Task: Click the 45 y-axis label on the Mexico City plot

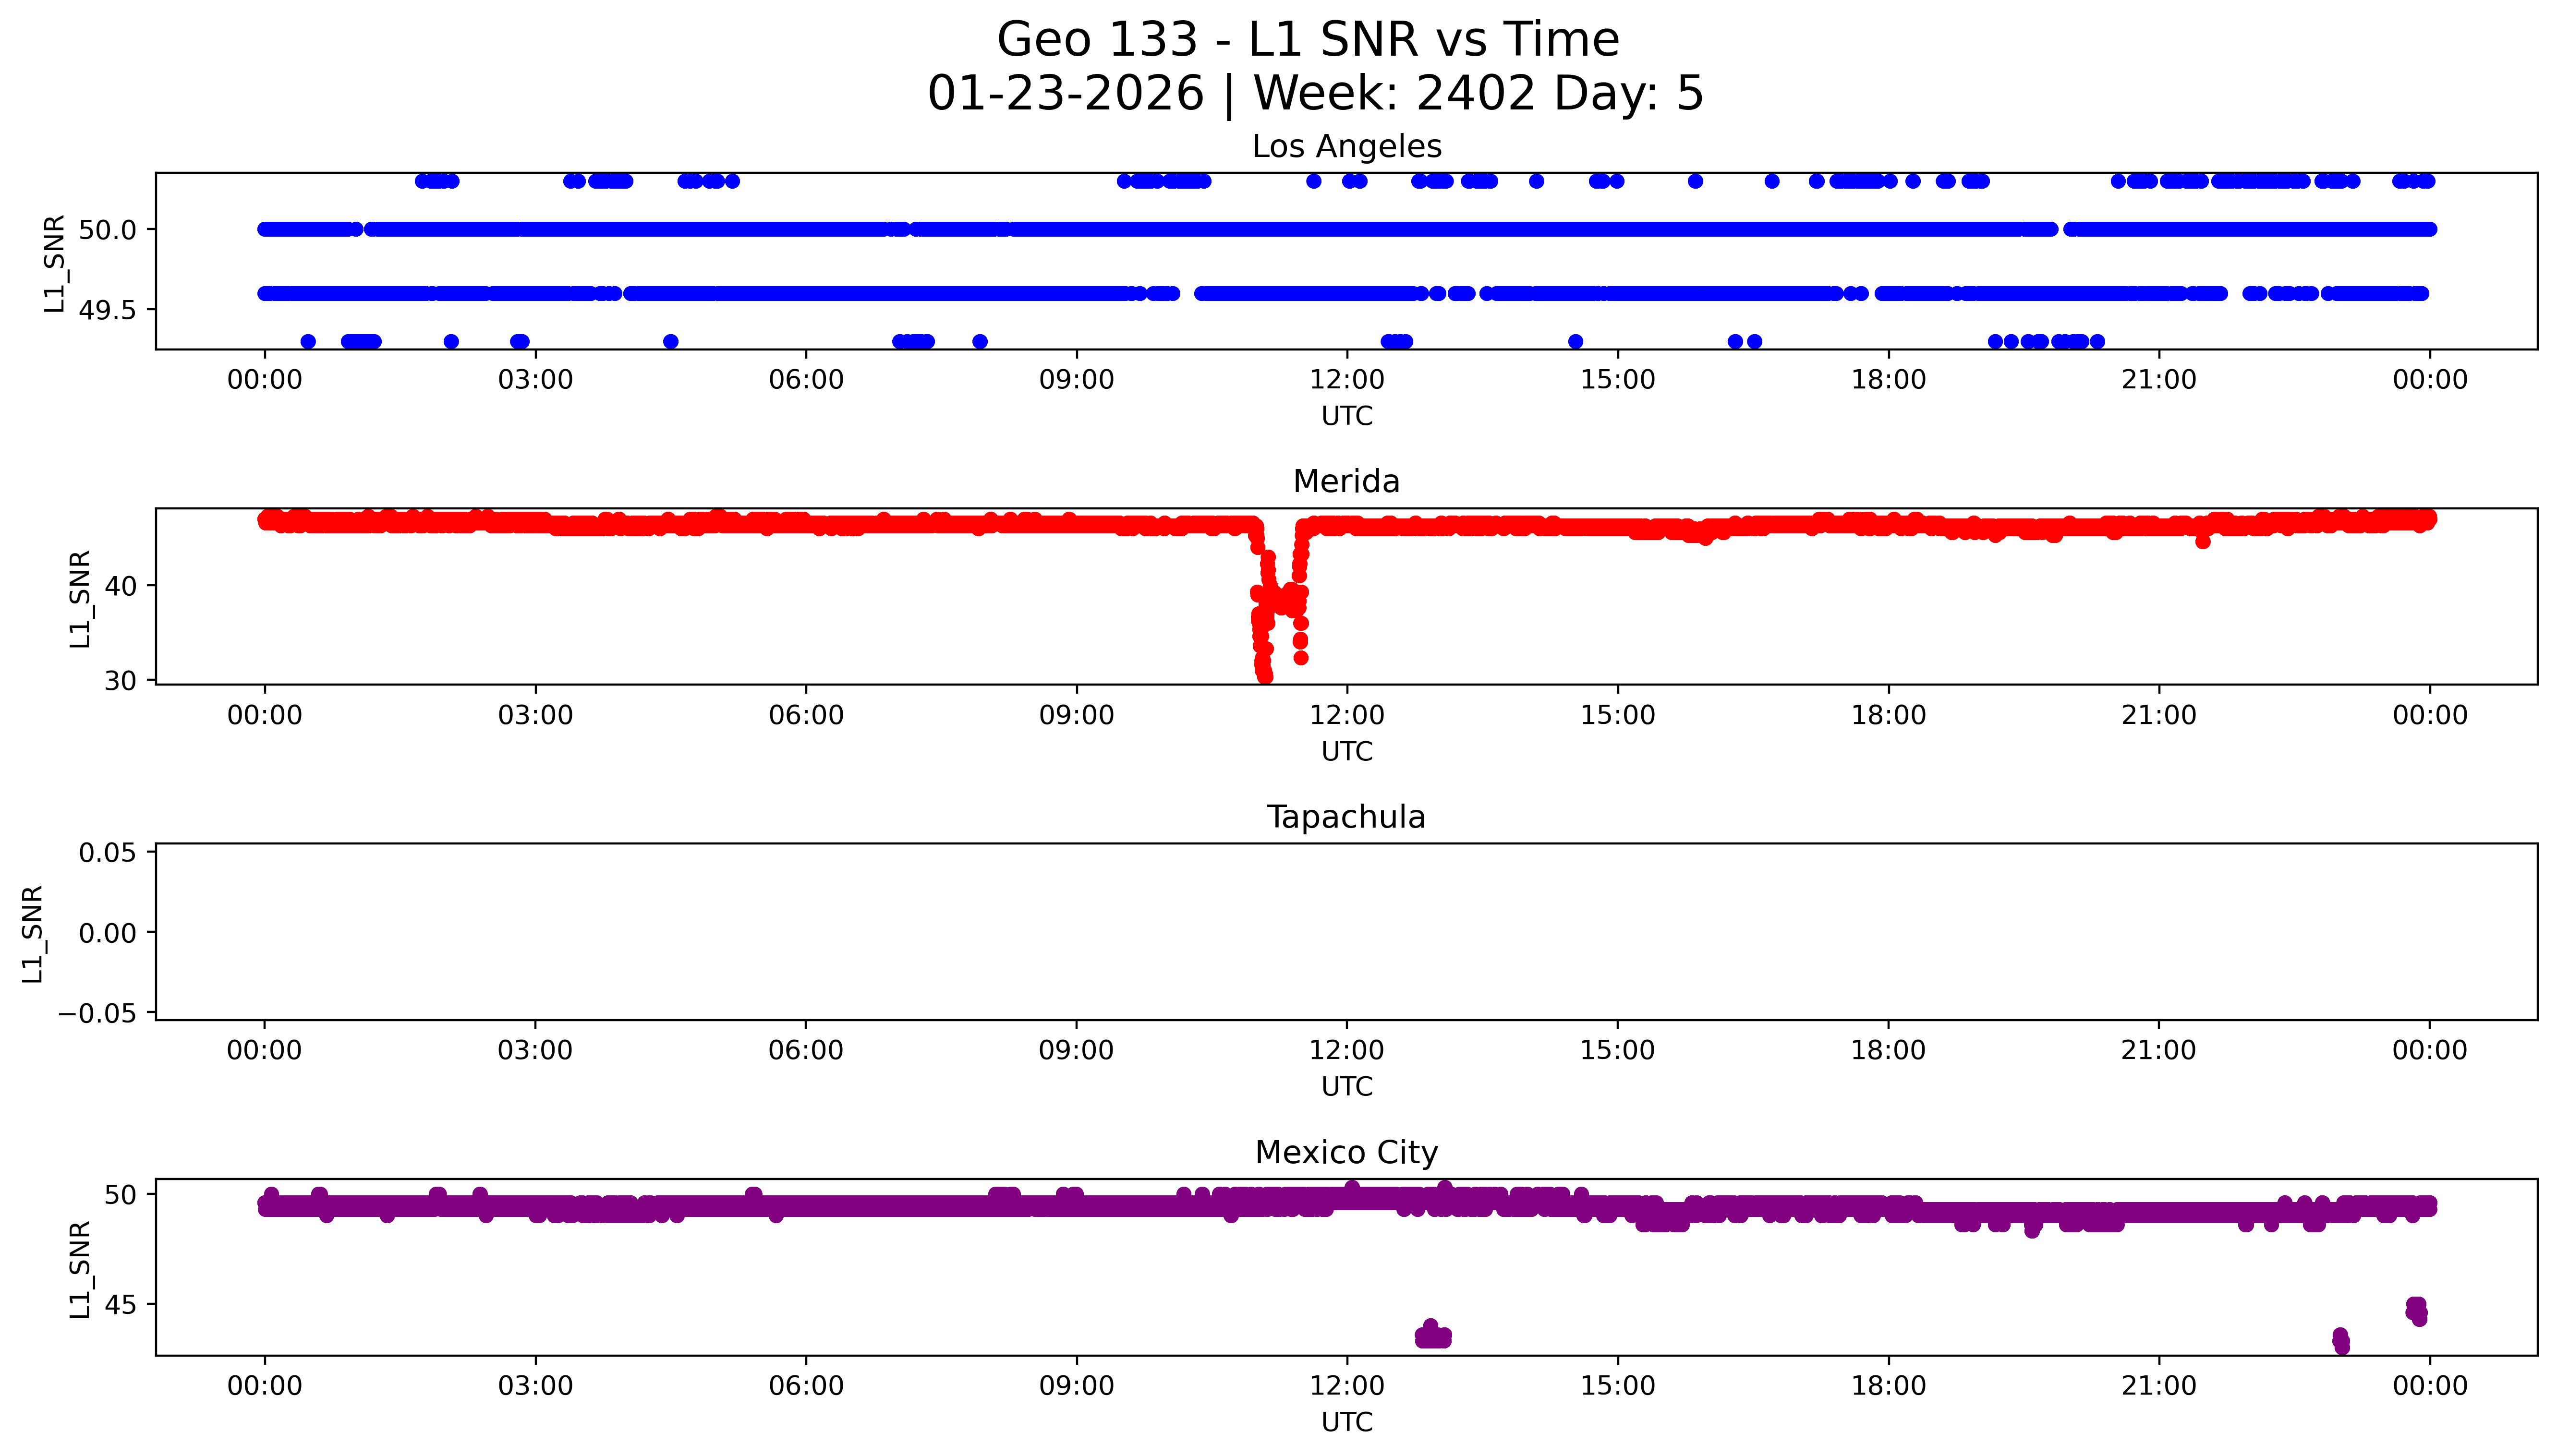Action: 121,1305
